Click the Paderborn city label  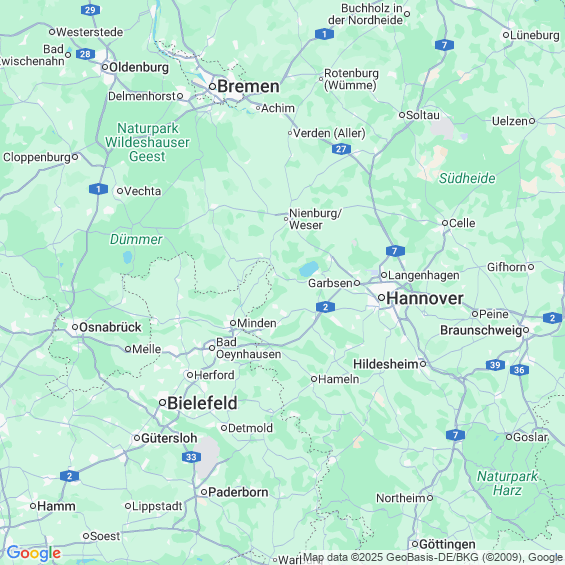pos(238,492)
